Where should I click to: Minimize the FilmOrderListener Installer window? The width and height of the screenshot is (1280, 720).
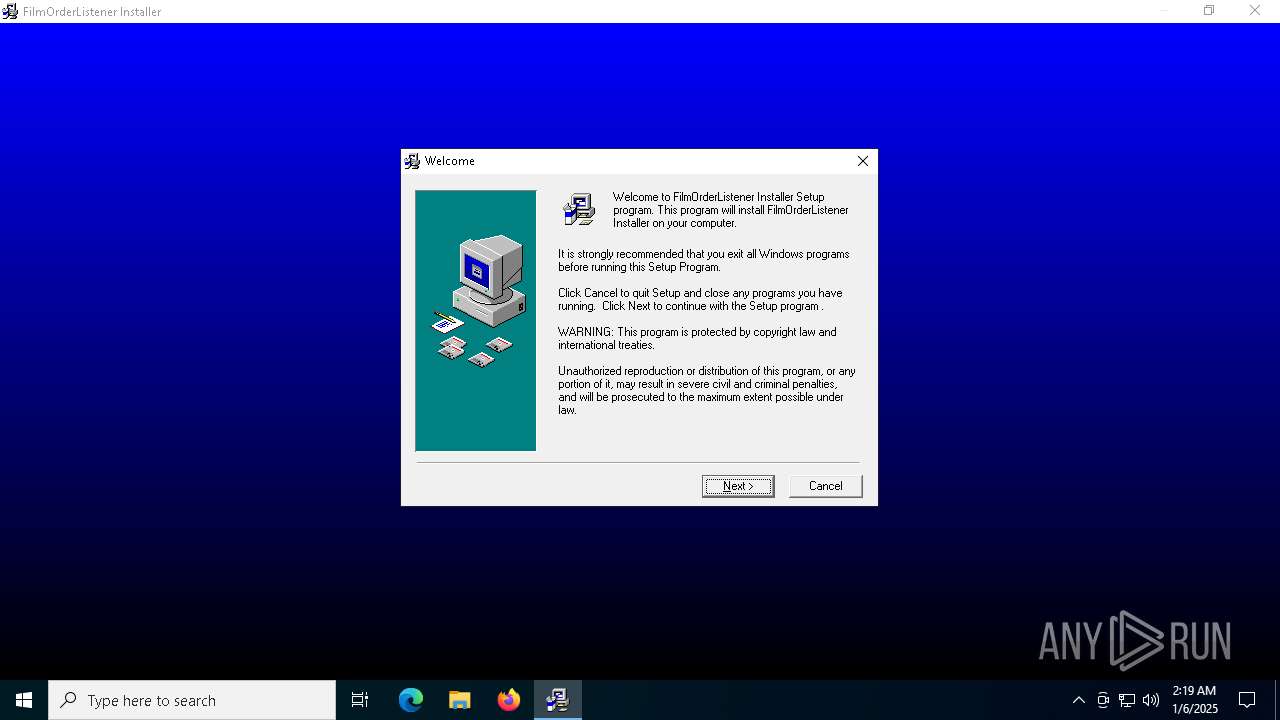(x=1163, y=11)
